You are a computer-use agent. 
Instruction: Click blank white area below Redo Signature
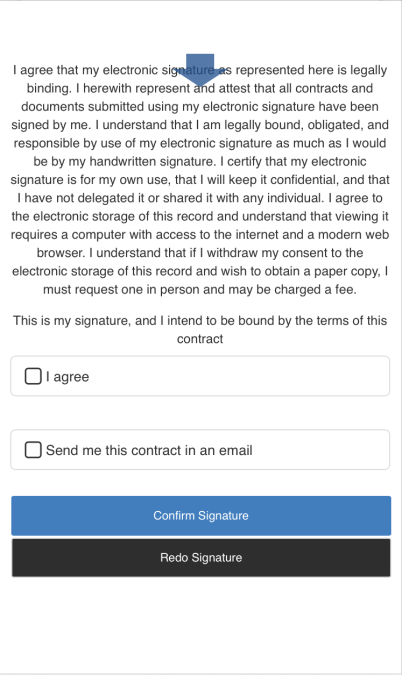click(x=201, y=624)
